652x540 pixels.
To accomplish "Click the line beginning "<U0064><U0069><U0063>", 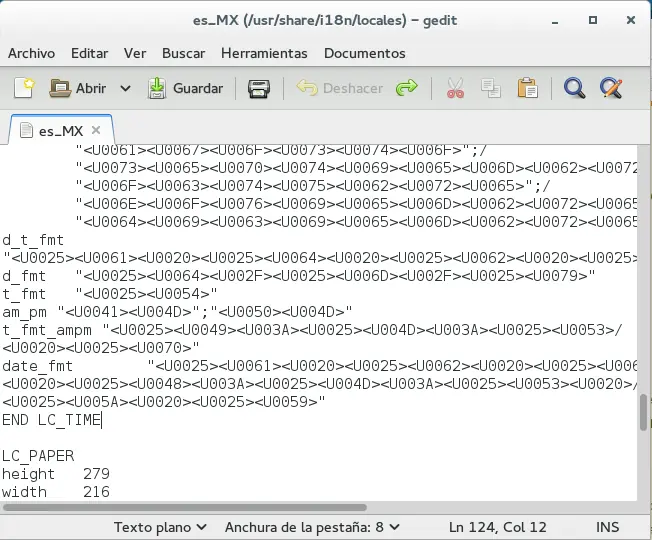I will (x=356, y=222).
